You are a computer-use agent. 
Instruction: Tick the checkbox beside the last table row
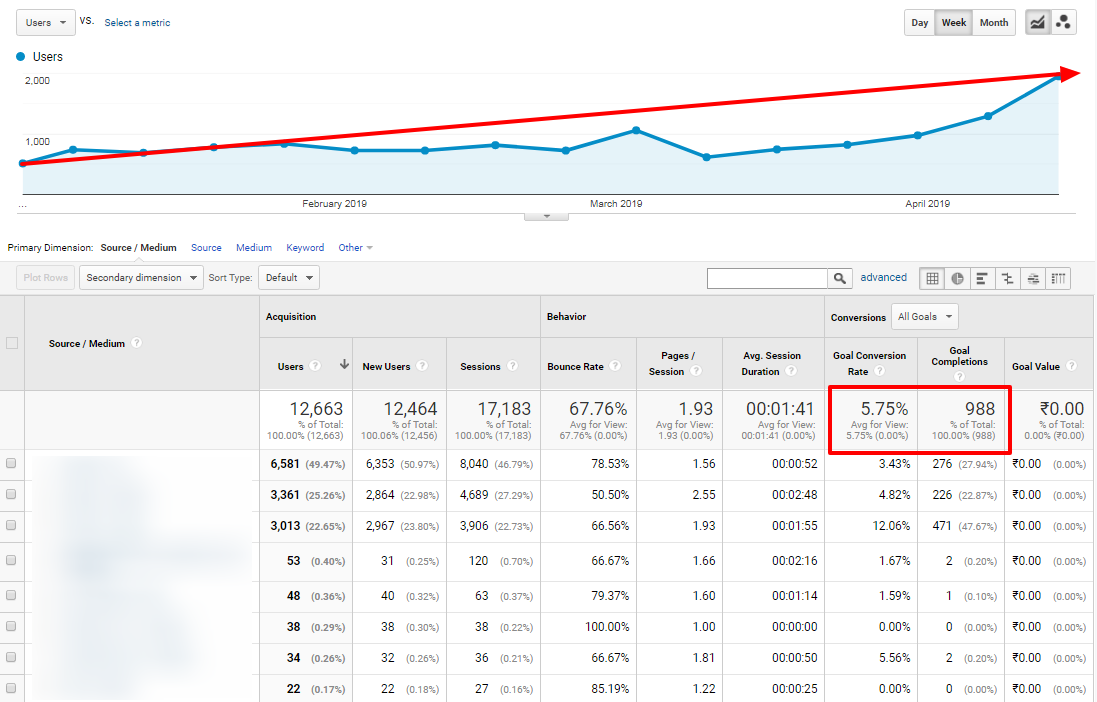[12, 688]
